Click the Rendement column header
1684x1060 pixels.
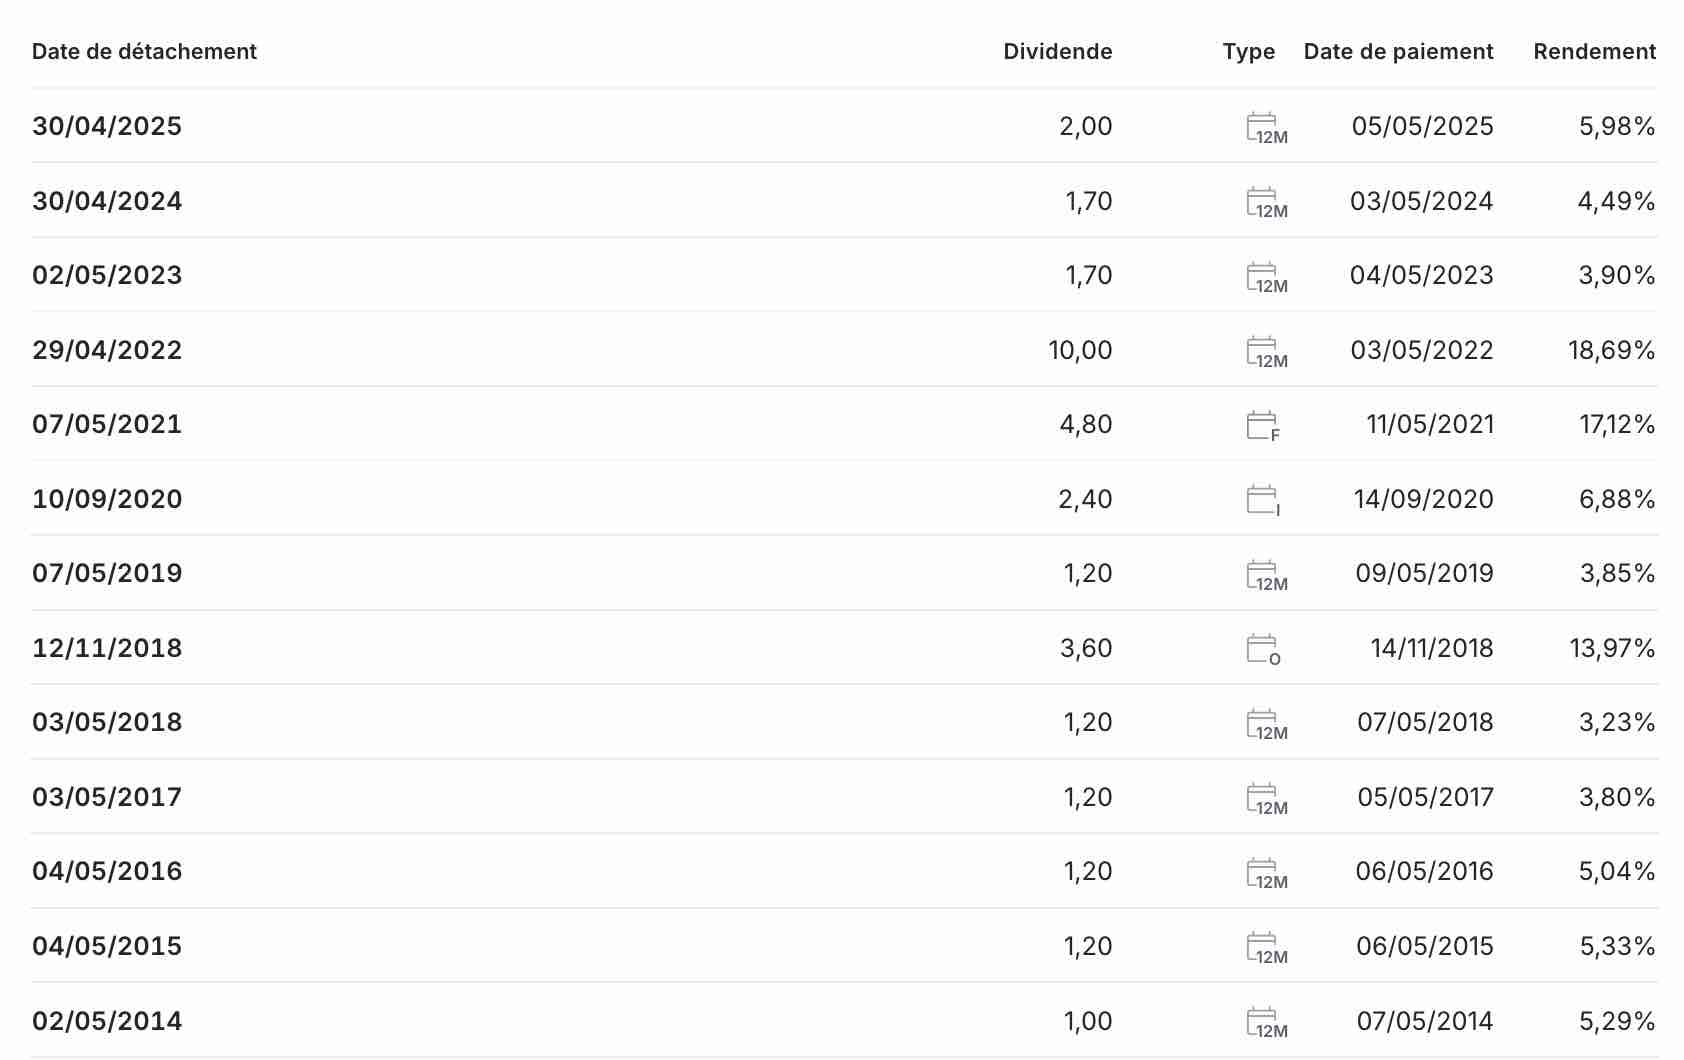[x=1594, y=52]
